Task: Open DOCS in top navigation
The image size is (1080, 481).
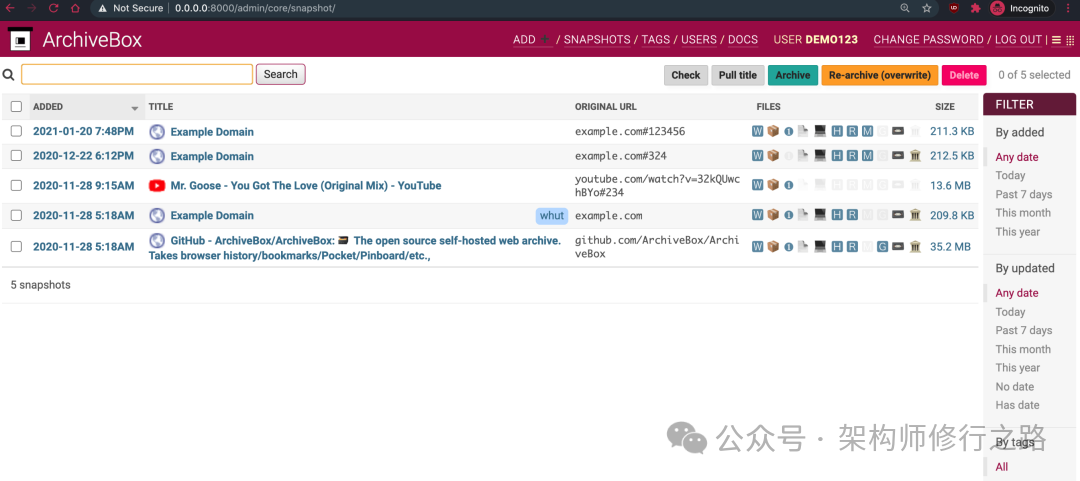Action: tap(743, 40)
